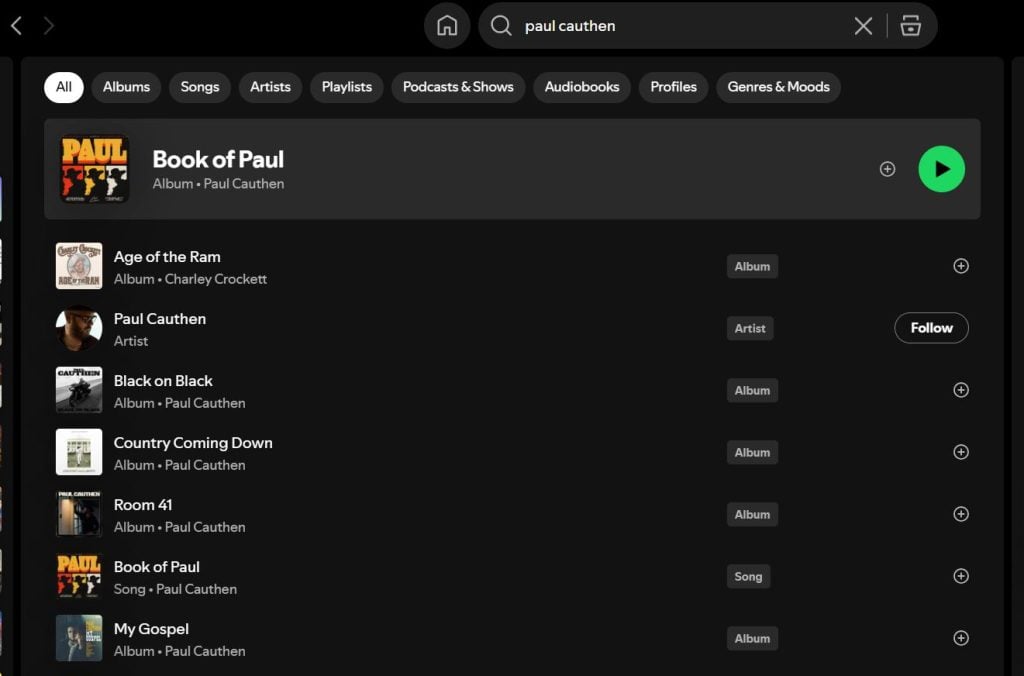This screenshot has width=1024, height=676.
Task: Go to the Home screen icon
Action: click(x=447, y=26)
